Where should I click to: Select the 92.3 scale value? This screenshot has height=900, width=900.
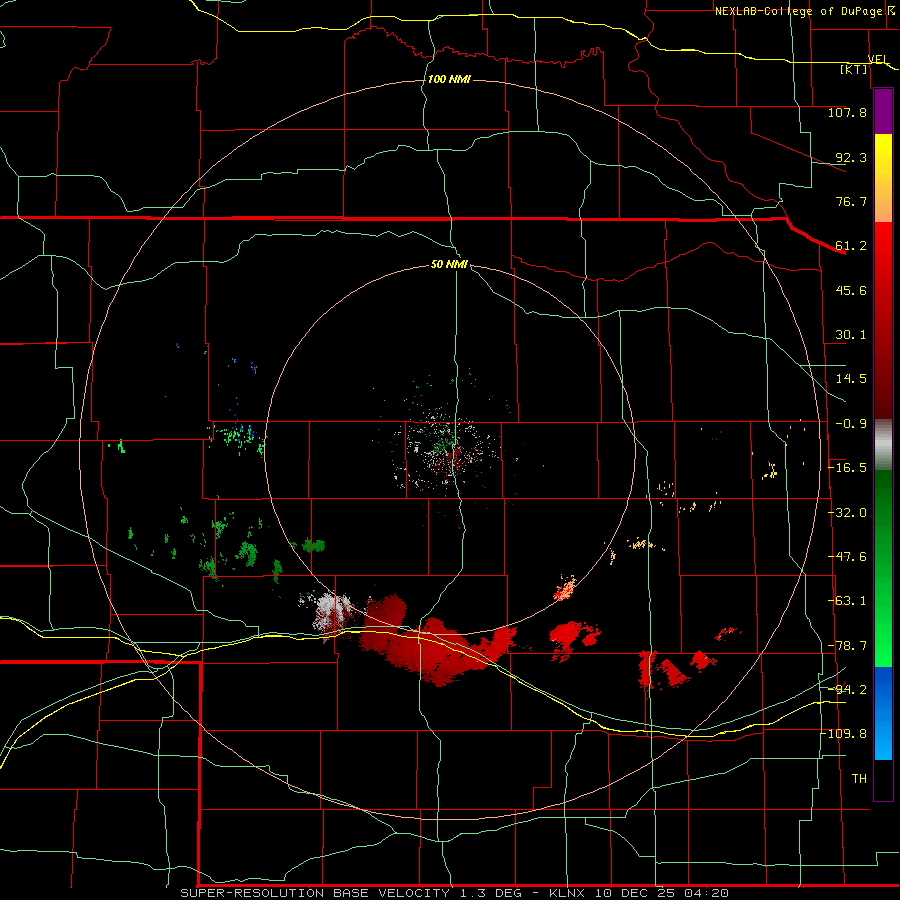point(851,157)
